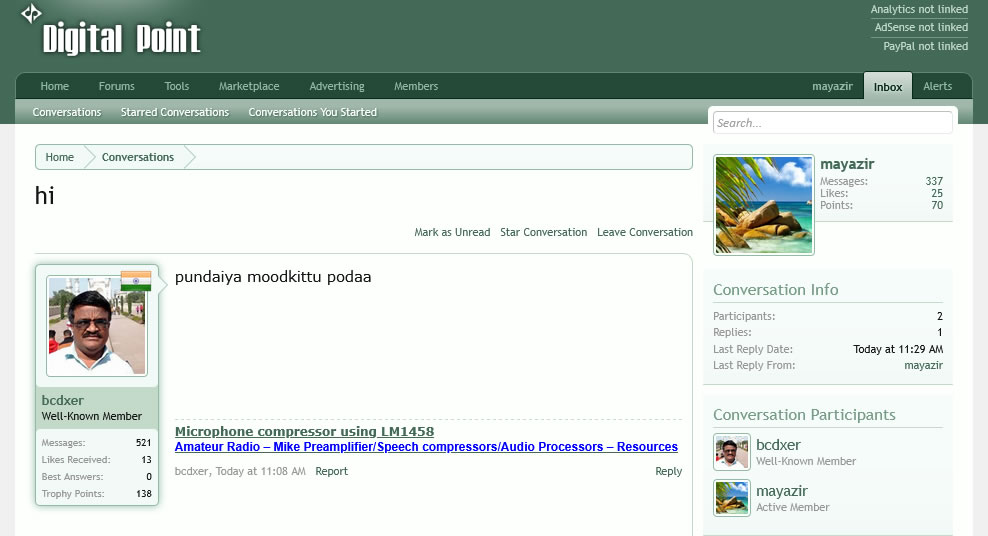Viewport: 988px width, 536px height.
Task: Click bcdxer's small avatar in participants list
Action: coord(732,452)
